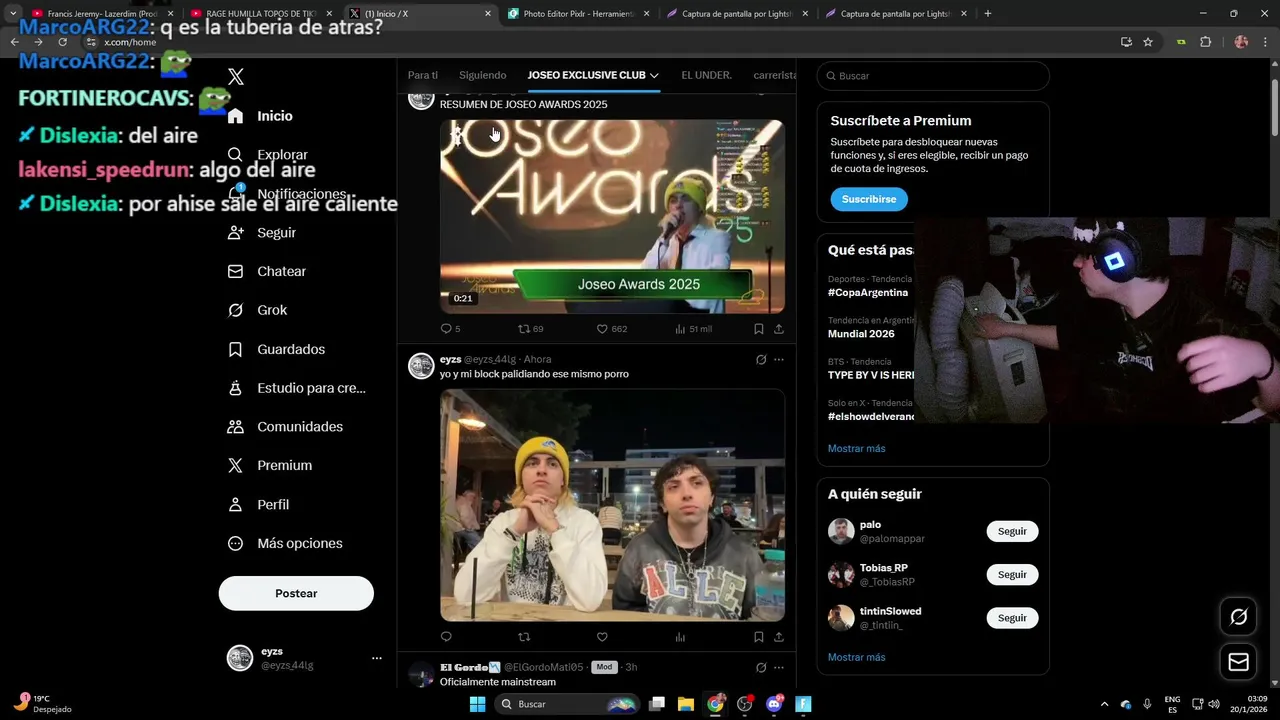Open the floating Grok button at bottom right
1280x720 pixels.
[1238, 617]
